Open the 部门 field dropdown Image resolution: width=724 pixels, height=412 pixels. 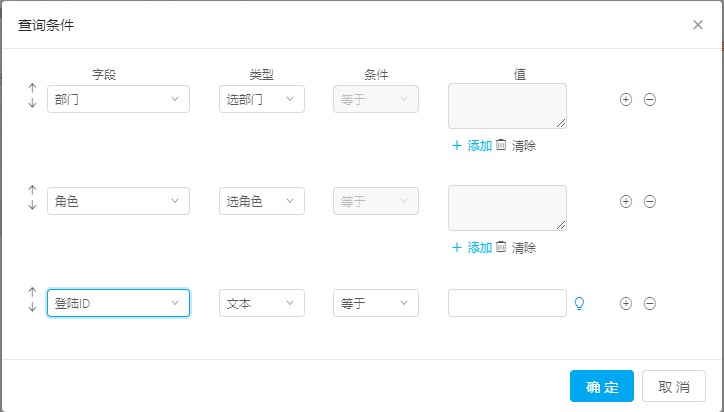click(118, 99)
